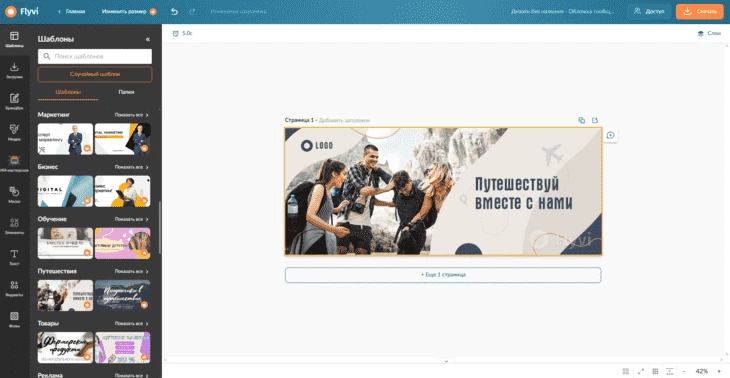Open the Шаблоны sidebar section

click(14, 40)
